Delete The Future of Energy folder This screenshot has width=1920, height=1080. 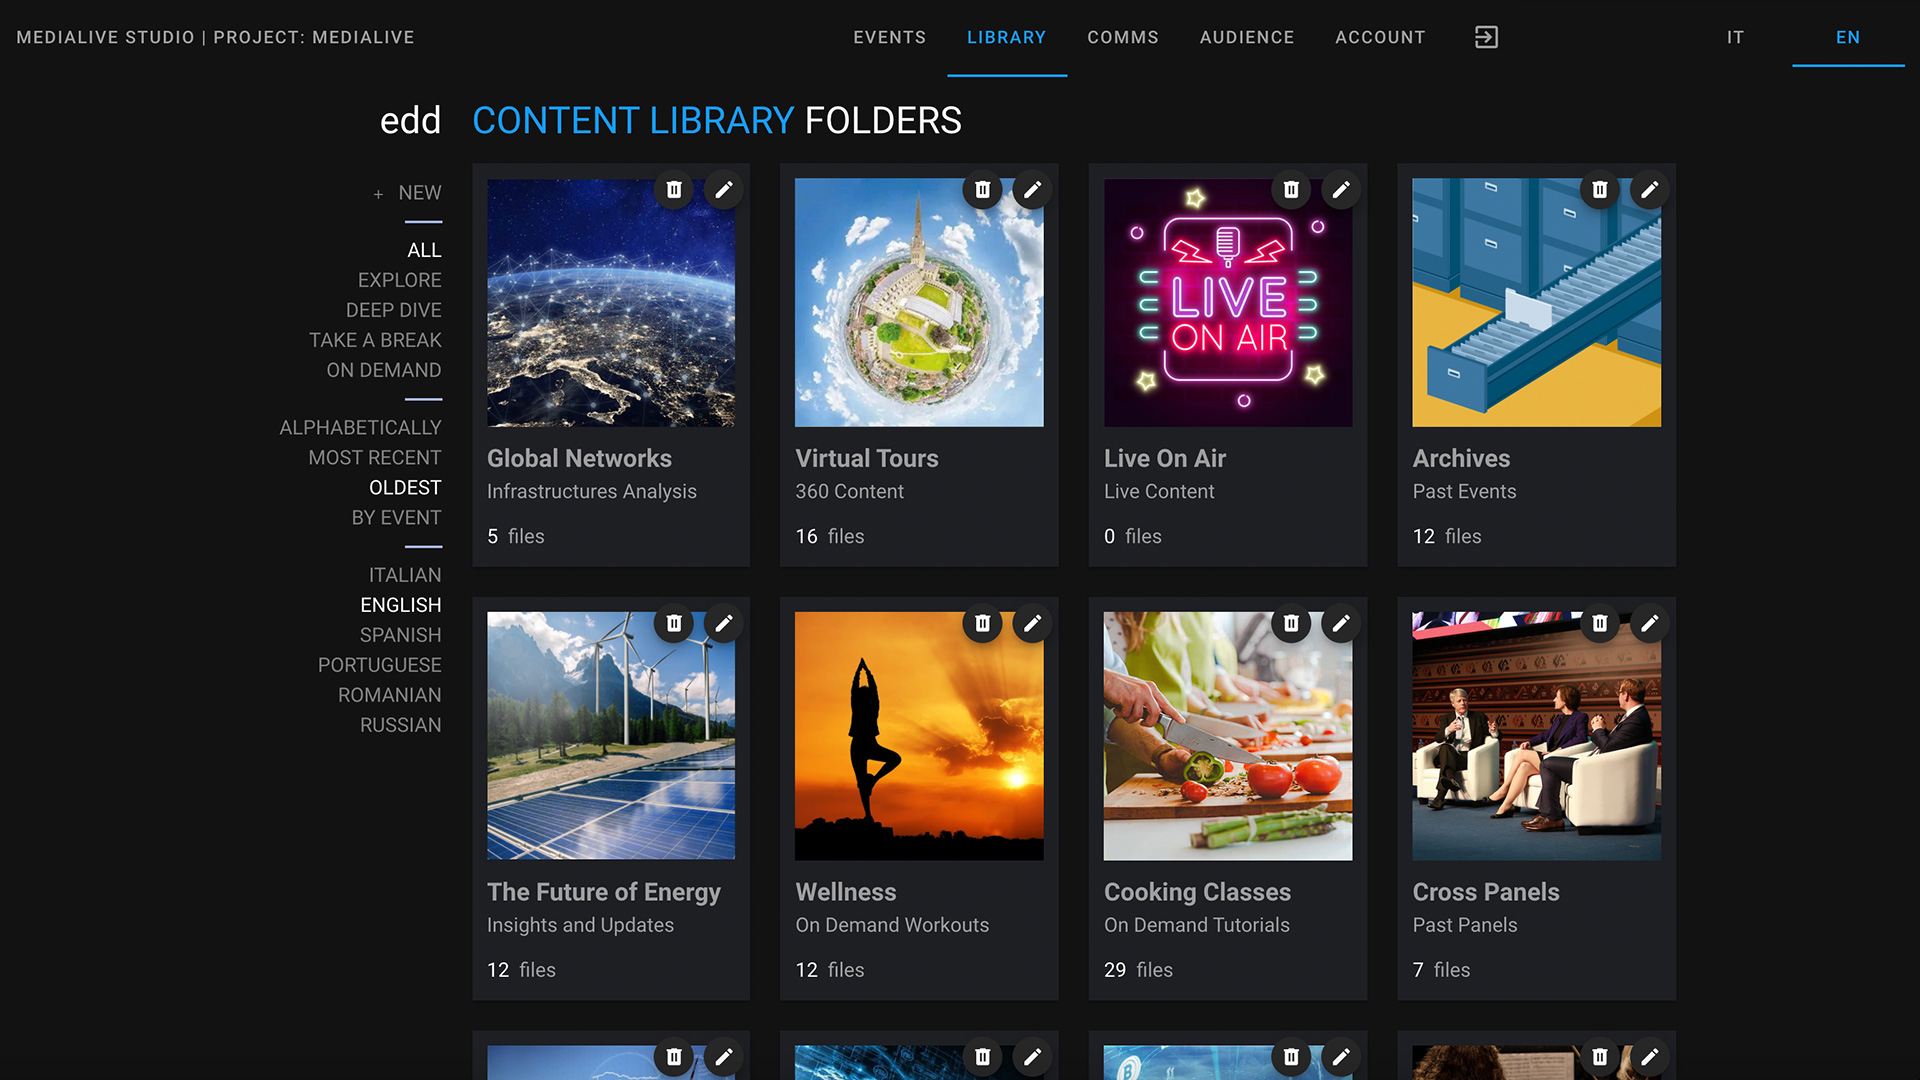[674, 623]
